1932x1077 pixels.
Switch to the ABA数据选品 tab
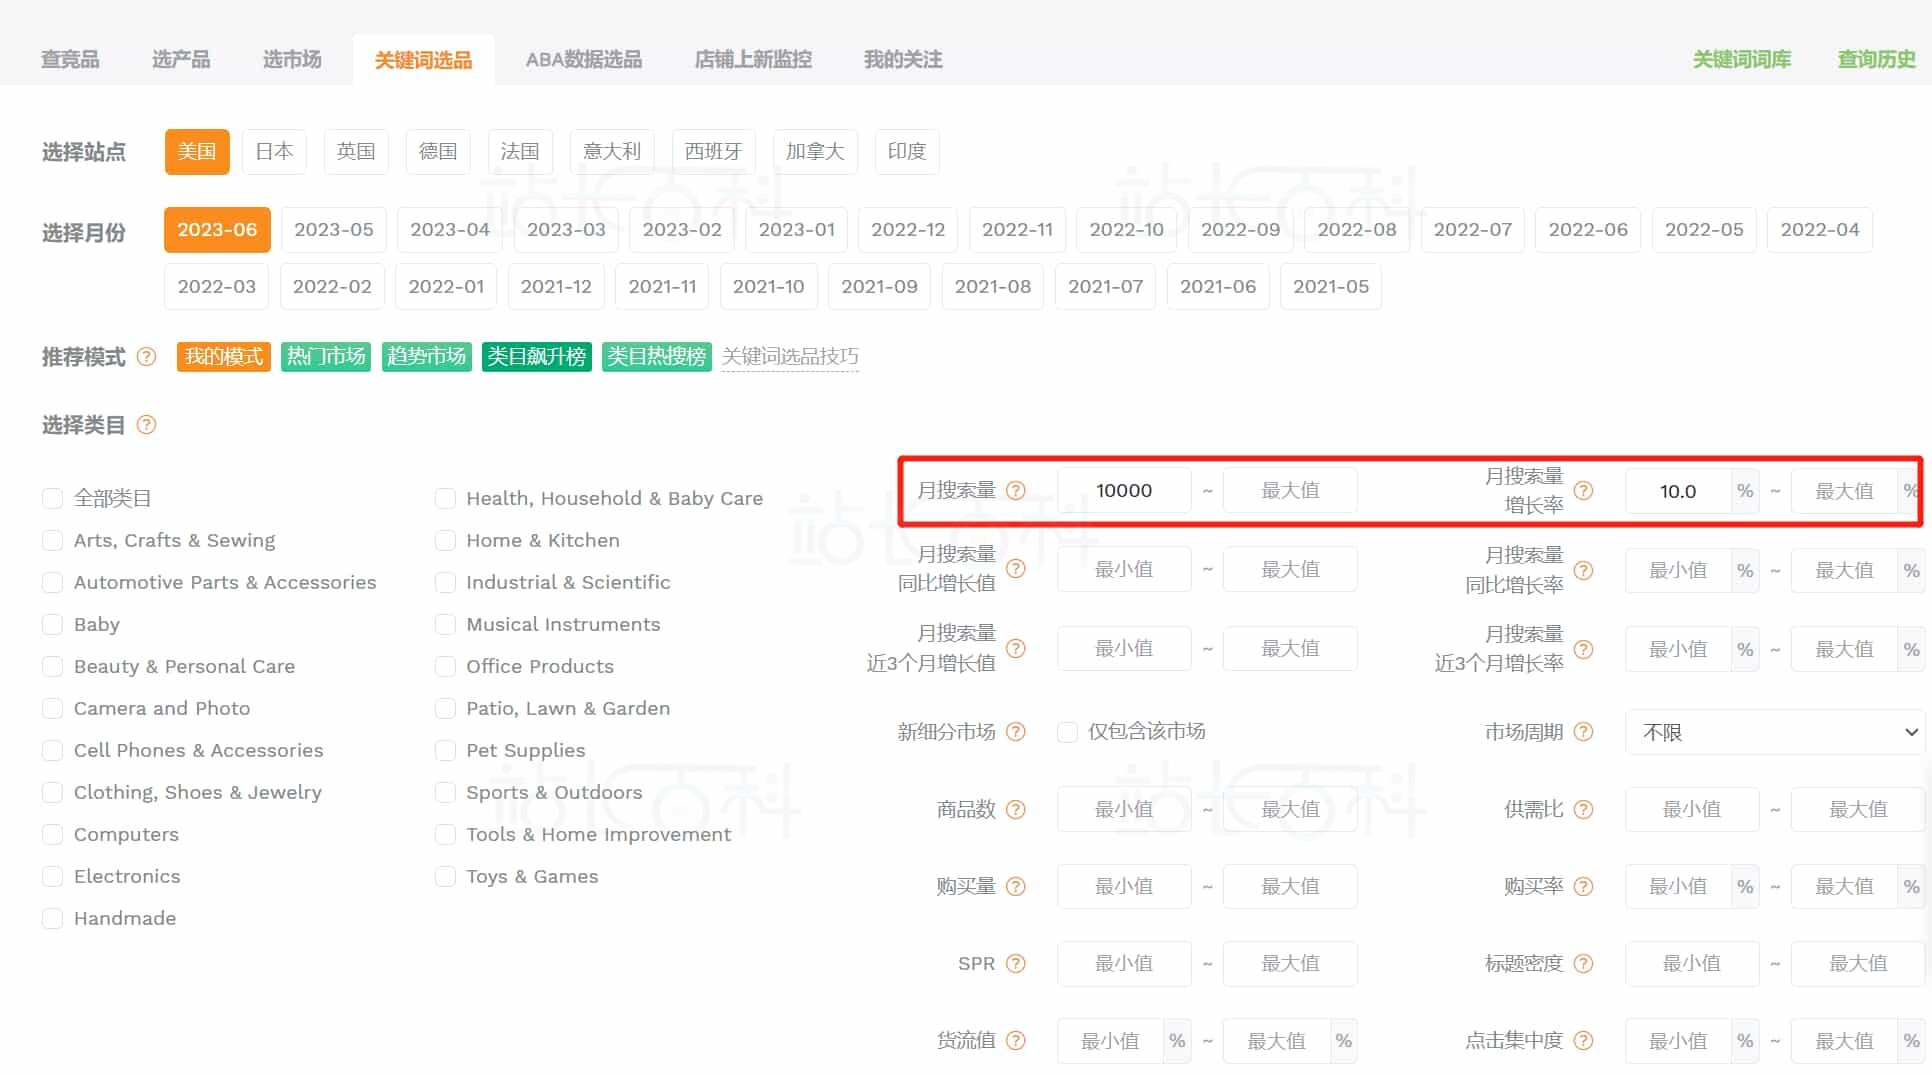click(584, 59)
